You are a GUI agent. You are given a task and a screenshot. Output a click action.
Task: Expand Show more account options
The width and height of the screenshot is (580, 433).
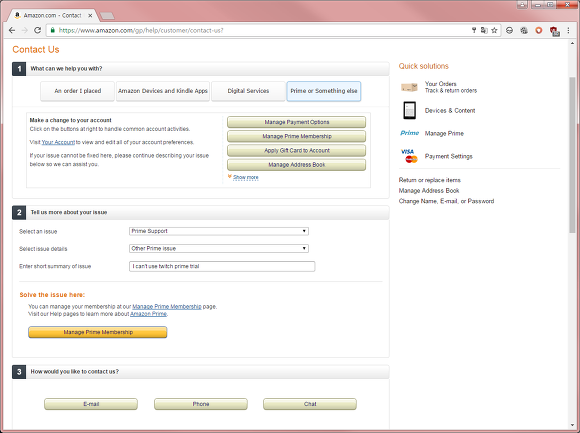pos(245,177)
